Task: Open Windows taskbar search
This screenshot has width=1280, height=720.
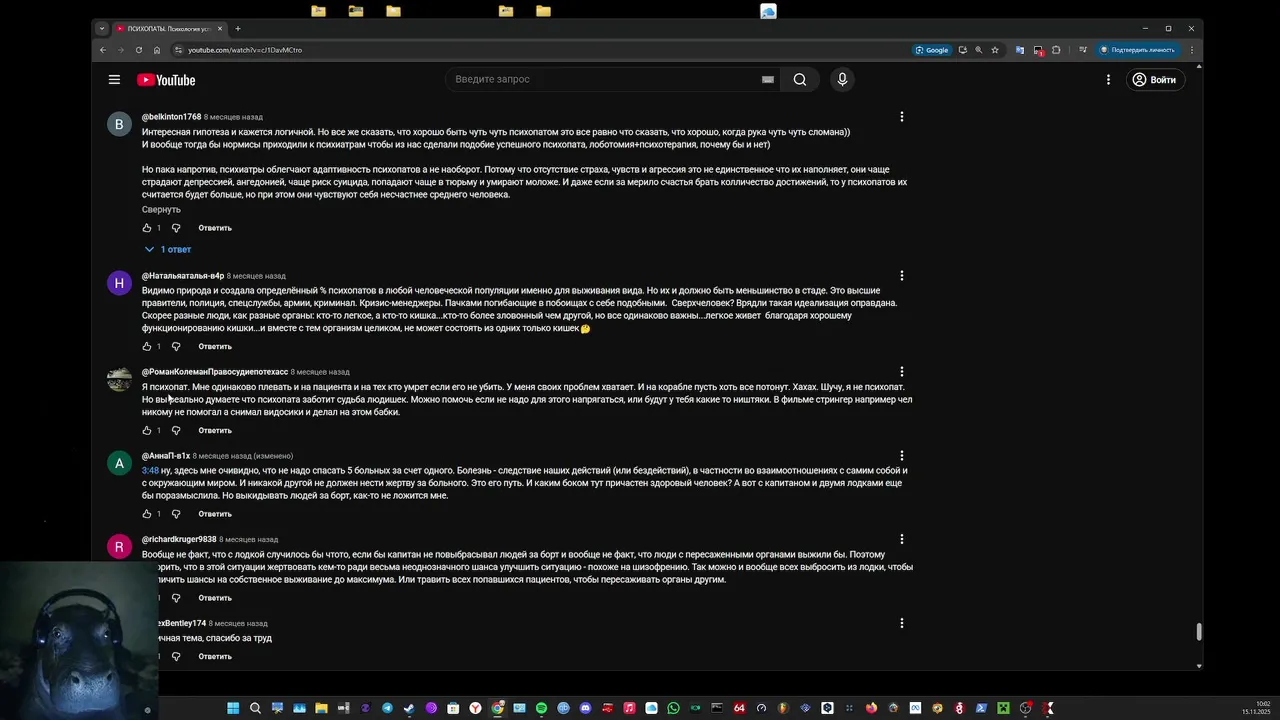Action: pos(255,708)
